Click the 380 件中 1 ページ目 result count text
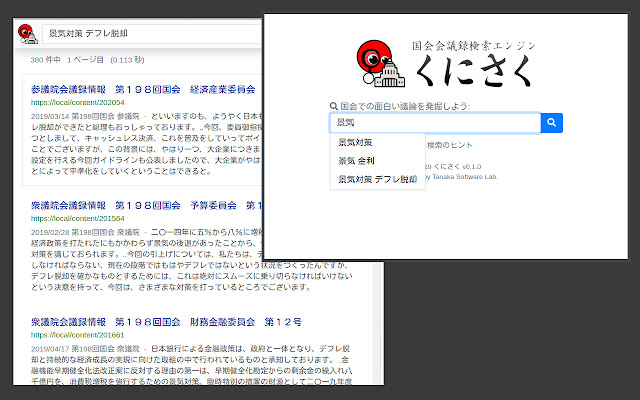Image resolution: width=640 pixels, height=400 pixels. (x=87, y=60)
